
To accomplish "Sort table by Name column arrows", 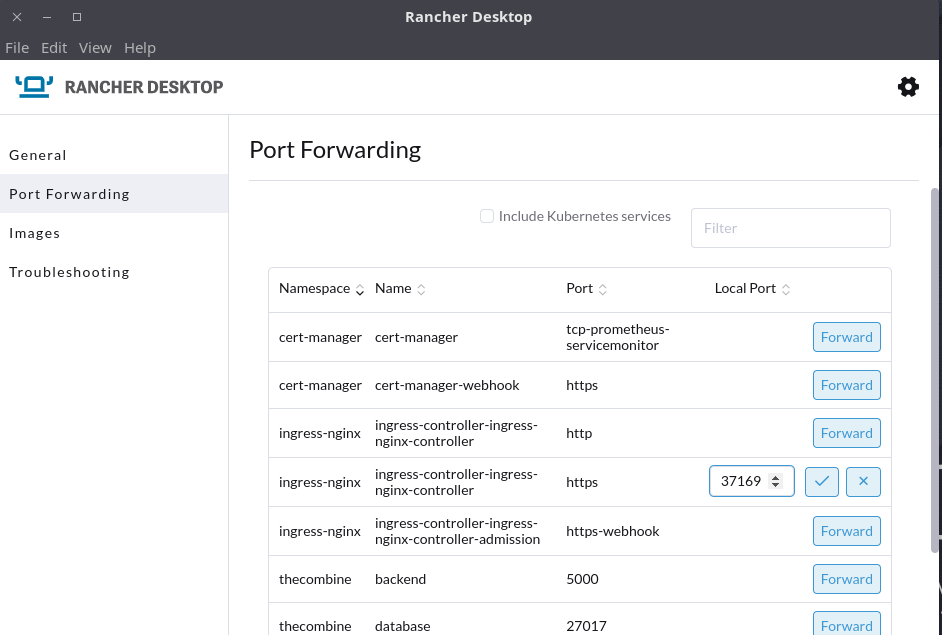I will pos(421,290).
